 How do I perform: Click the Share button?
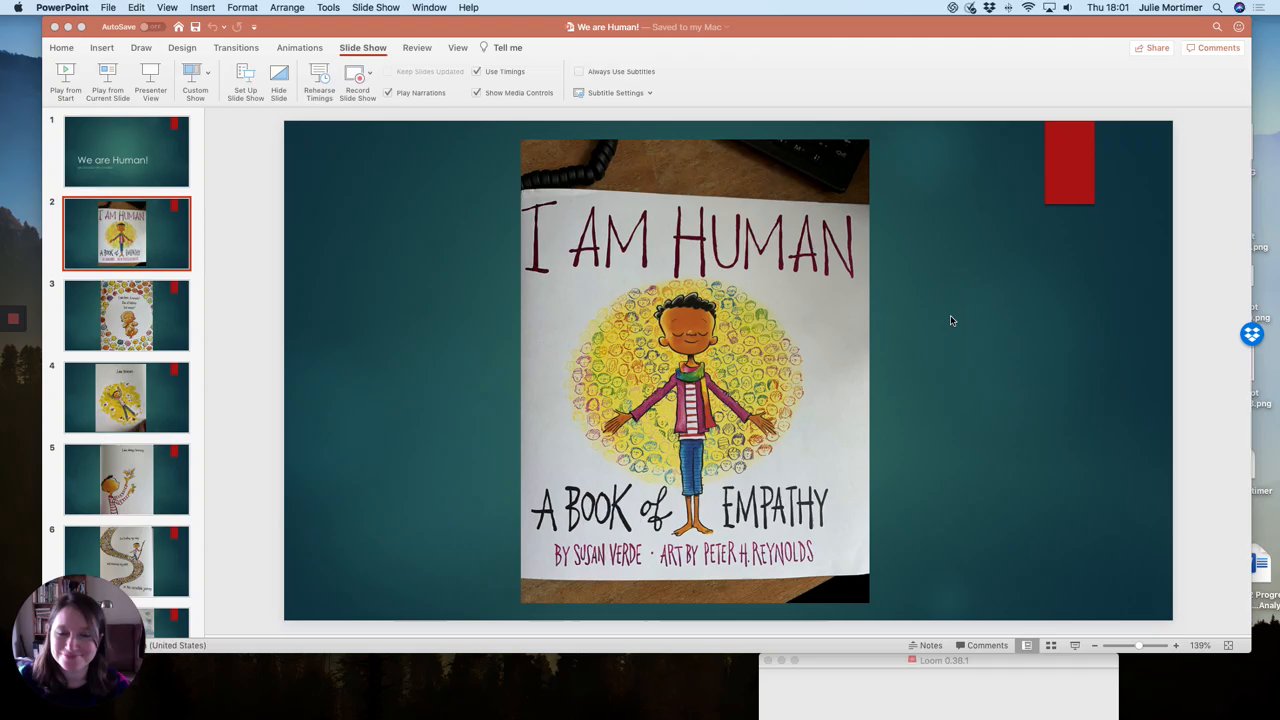pyautogui.click(x=1152, y=48)
